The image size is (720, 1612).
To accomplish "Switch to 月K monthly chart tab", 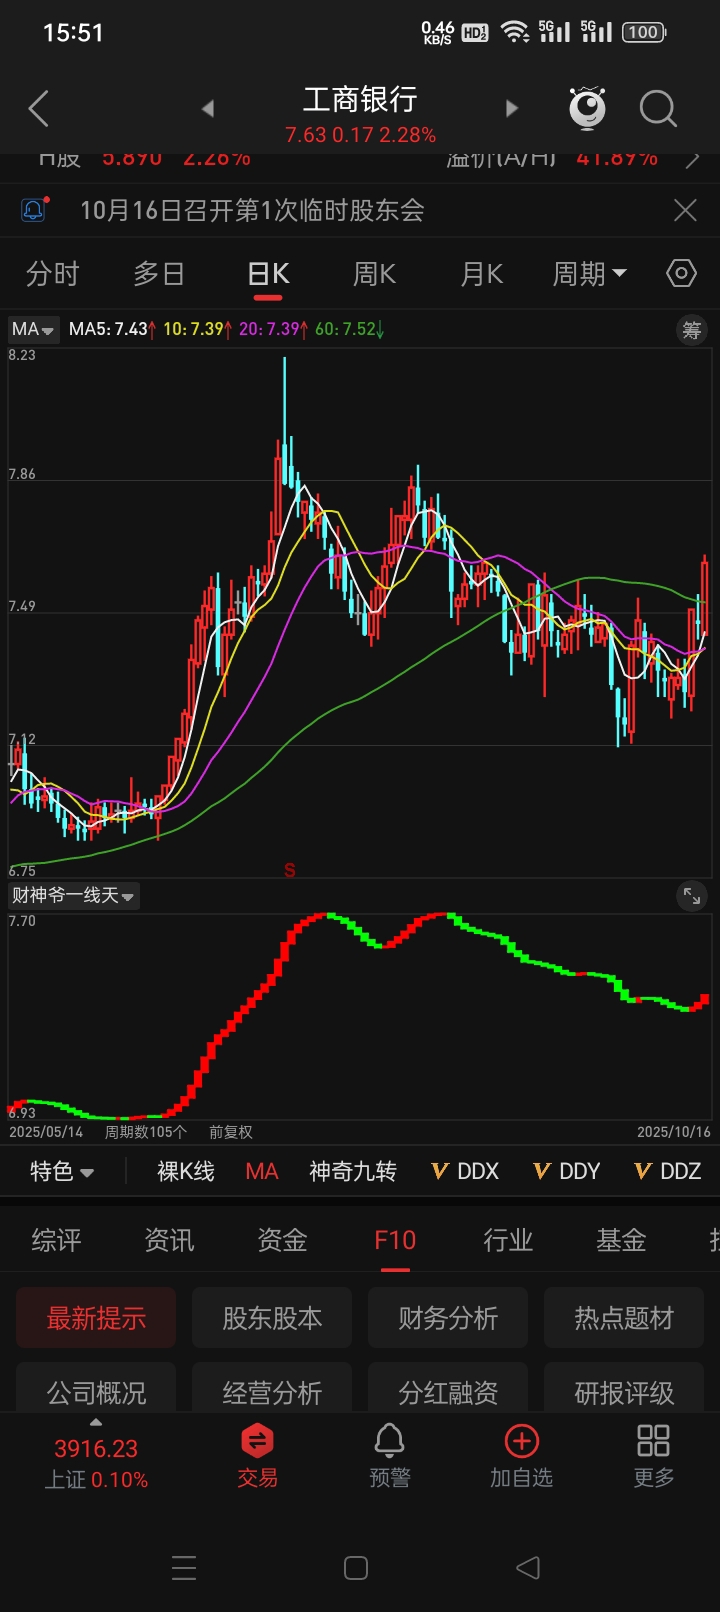I will pos(481,273).
